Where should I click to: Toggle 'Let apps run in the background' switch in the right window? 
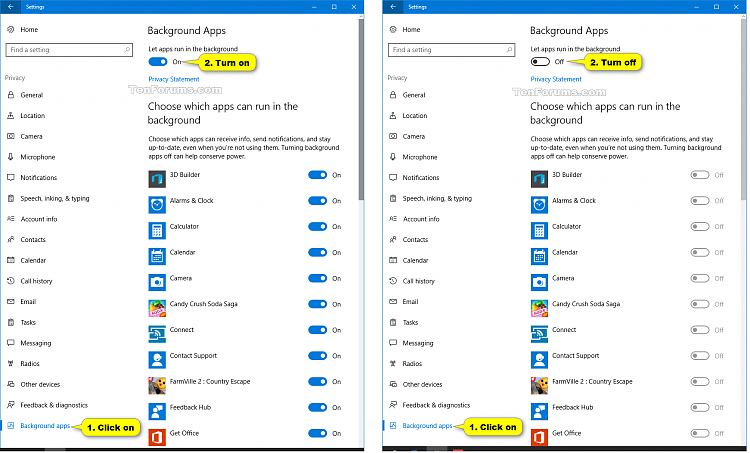click(540, 62)
